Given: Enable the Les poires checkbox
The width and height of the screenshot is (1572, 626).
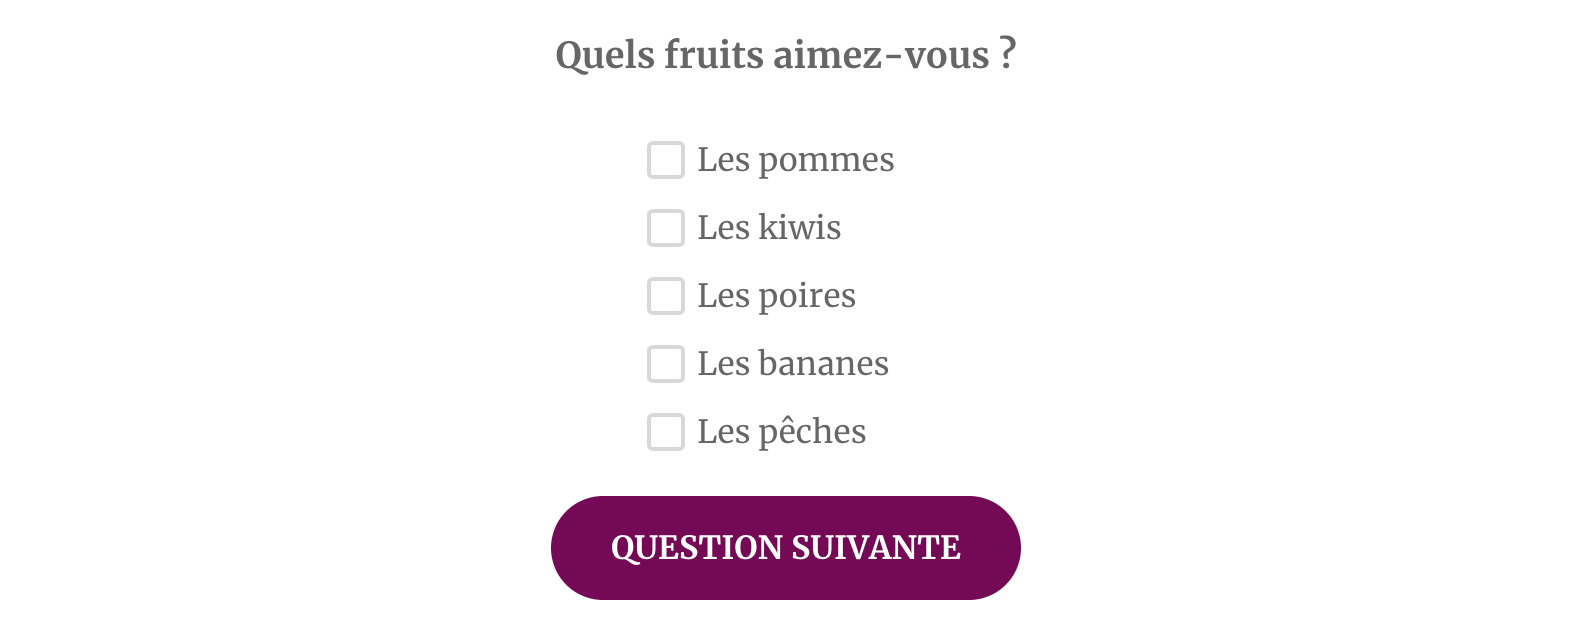Looking at the screenshot, I should [666, 296].
